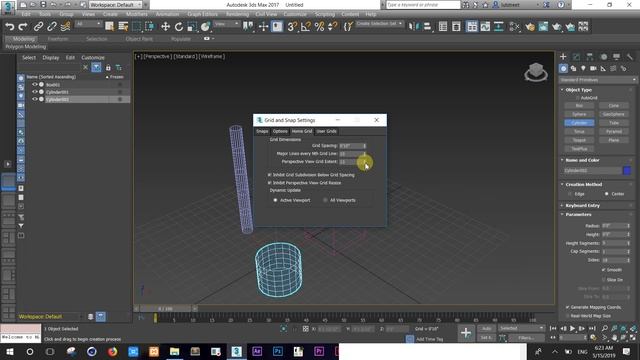Toggle visibility eye for Cylinder002
The height and width of the screenshot is (360, 640).
tap(35, 99)
